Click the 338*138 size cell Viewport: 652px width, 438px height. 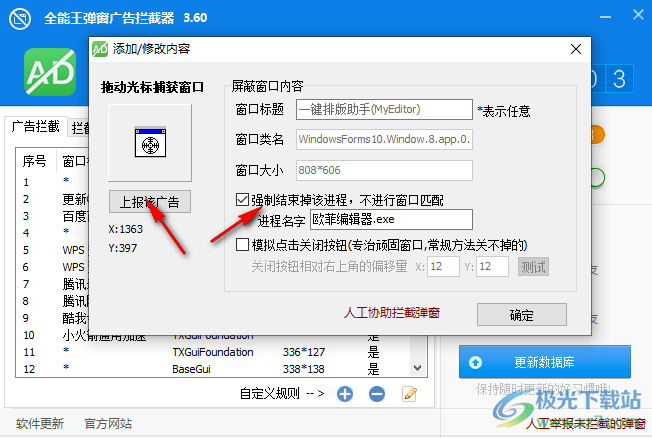pyautogui.click(x=304, y=369)
